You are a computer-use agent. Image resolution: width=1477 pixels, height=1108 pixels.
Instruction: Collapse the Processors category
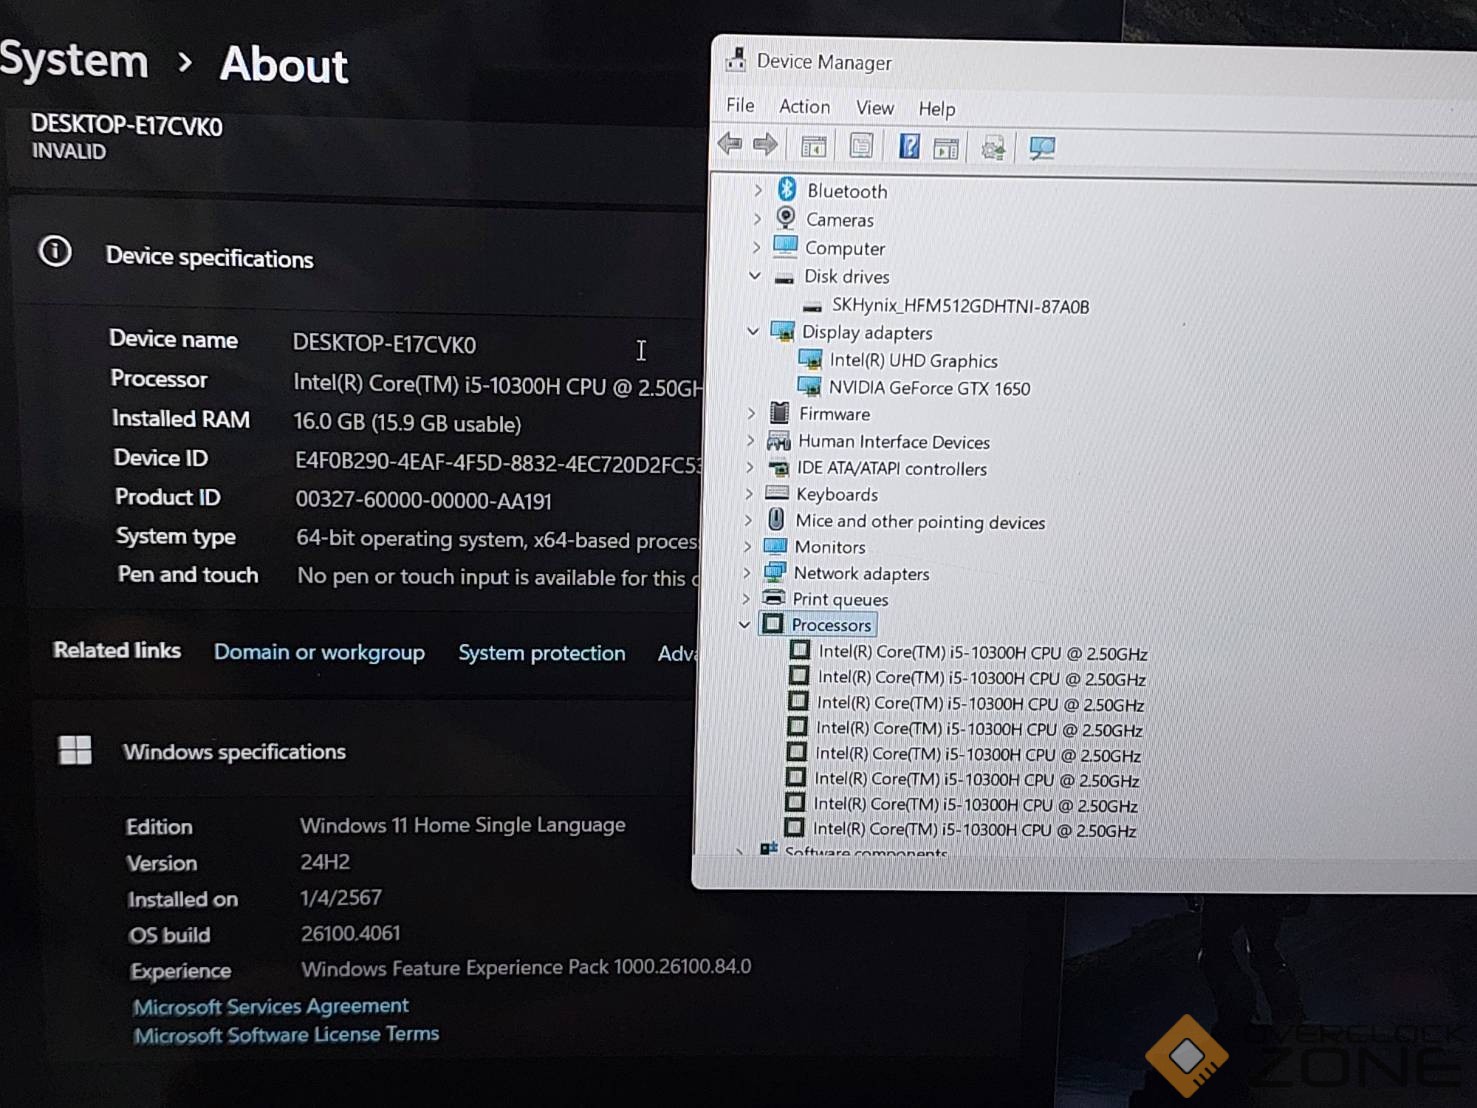745,625
